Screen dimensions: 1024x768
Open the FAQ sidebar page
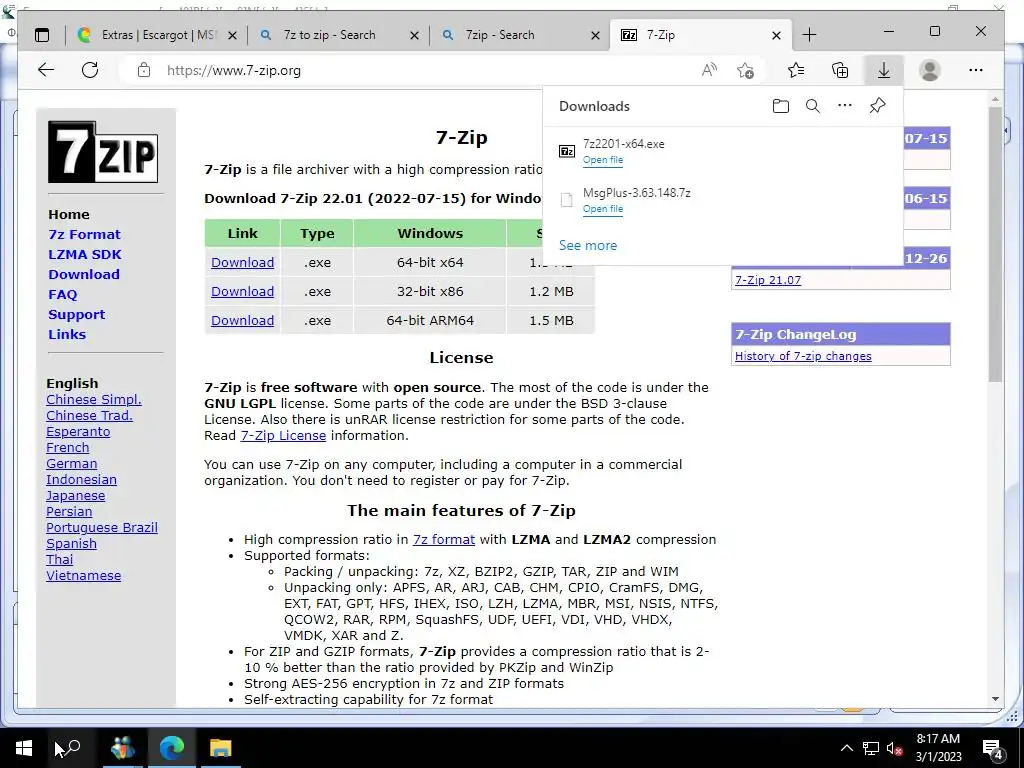[x=63, y=295]
